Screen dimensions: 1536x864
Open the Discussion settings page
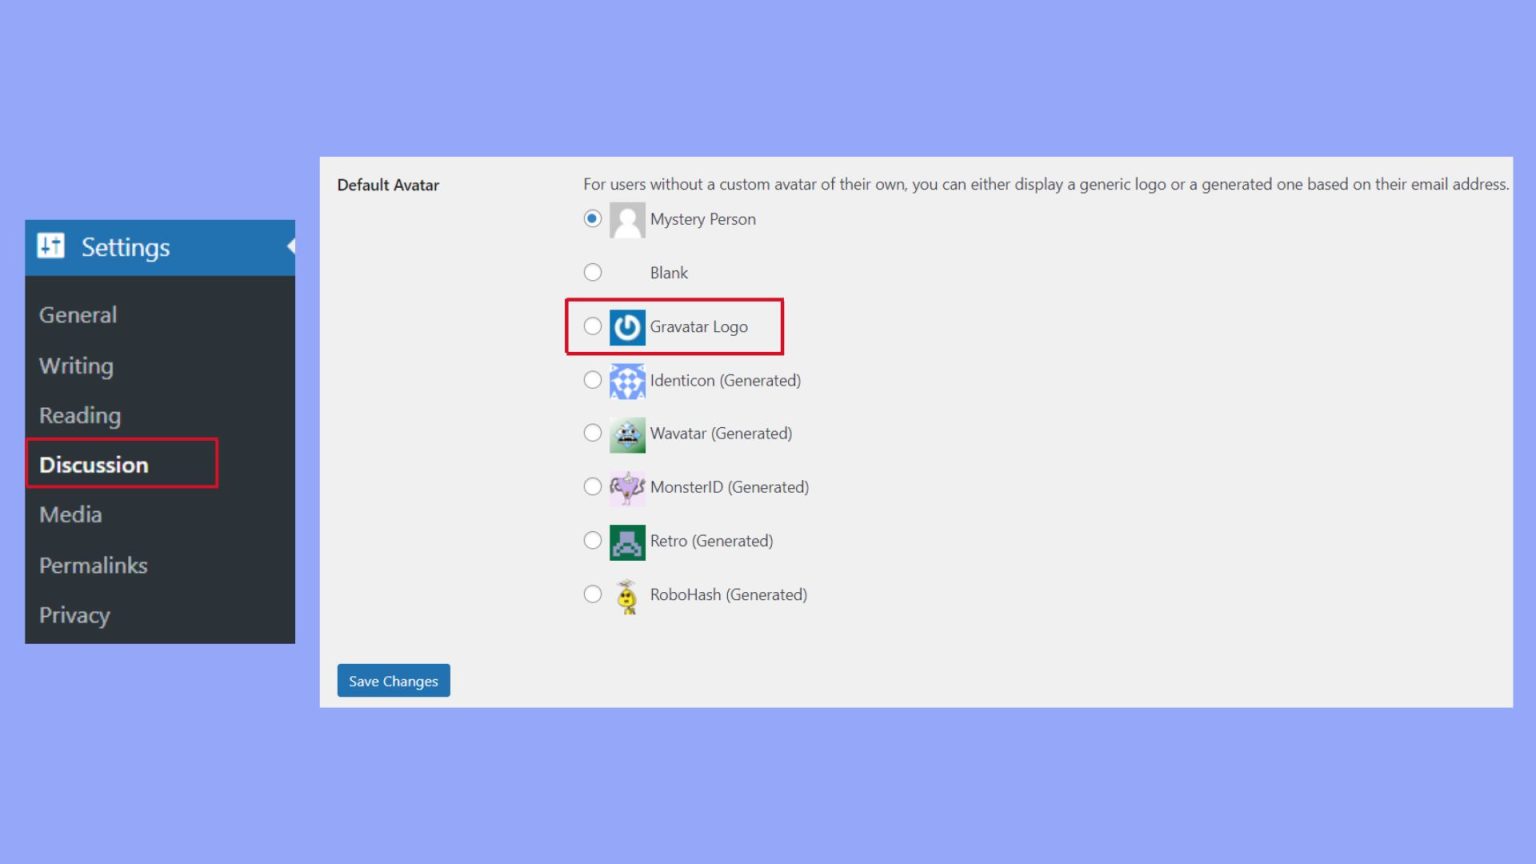(93, 464)
